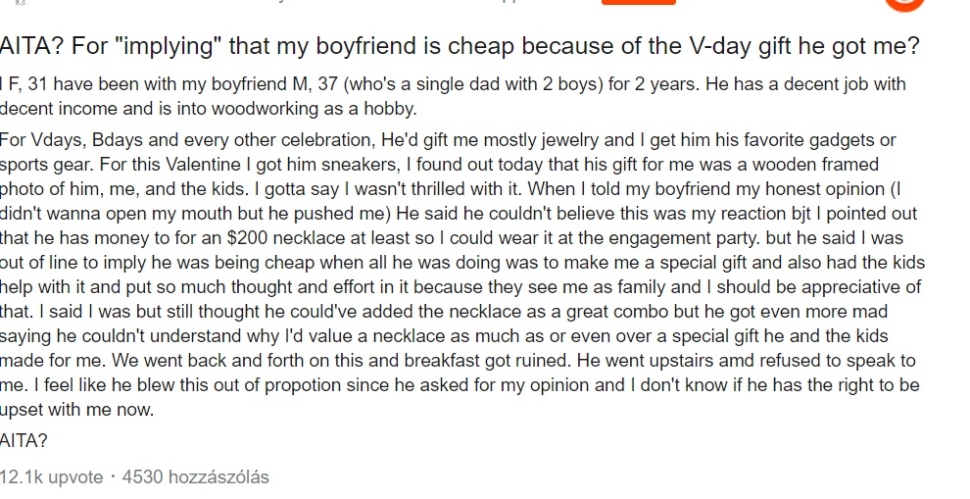The height and width of the screenshot is (499, 970).
Task: Click the orange round Reddit avatar icon
Action: click(904, 3)
